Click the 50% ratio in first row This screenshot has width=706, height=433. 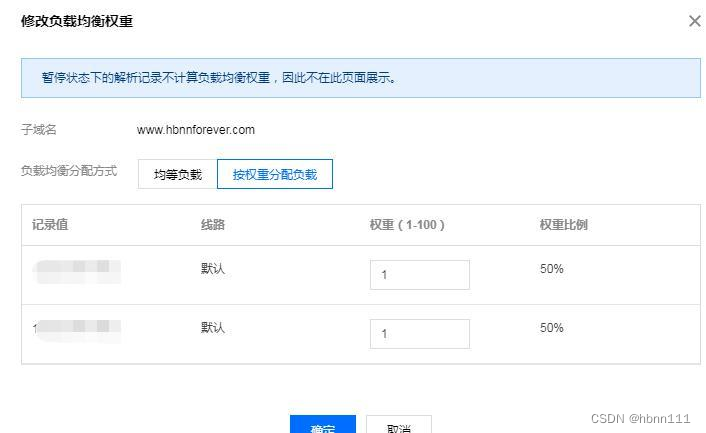[552, 269]
